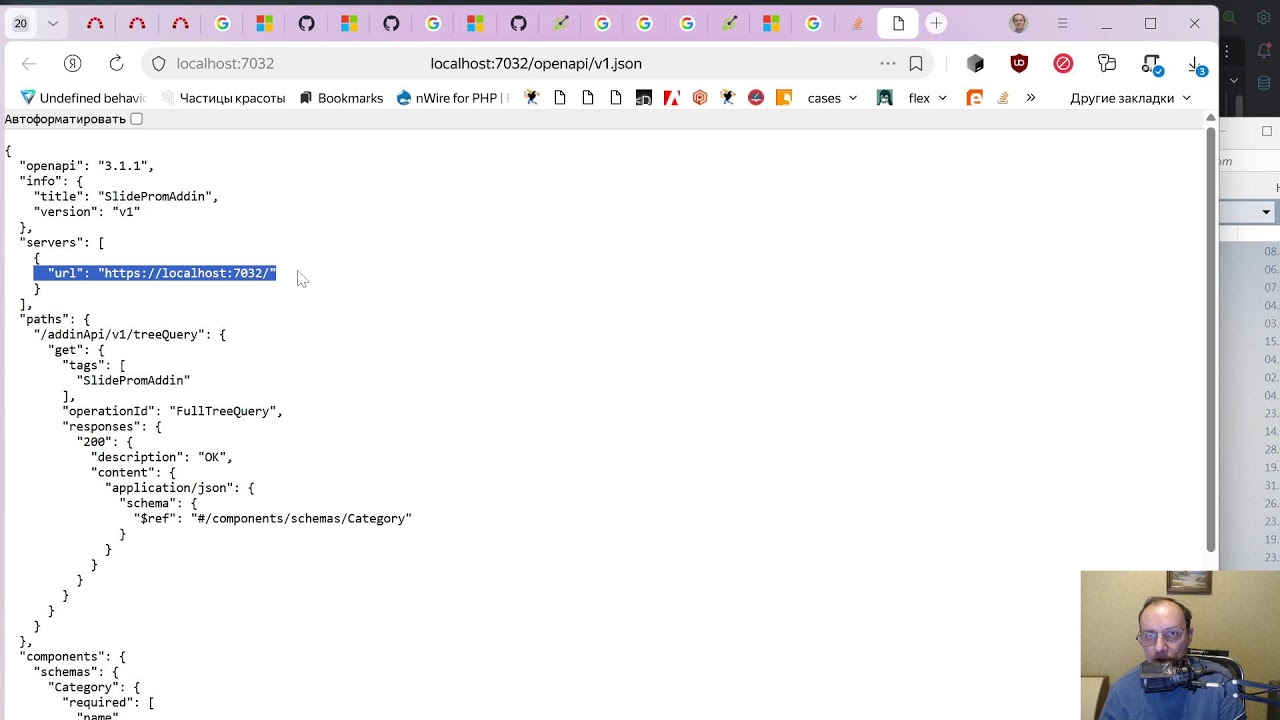The image size is (1280, 720).
Task: Open the passwords and cards manager icon
Action: [1107, 63]
